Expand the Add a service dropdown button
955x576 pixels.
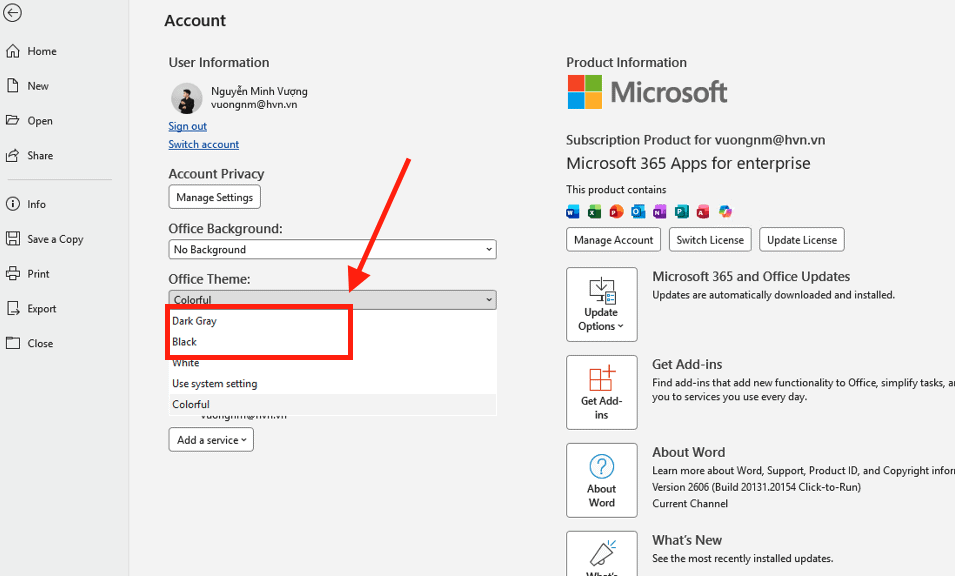(x=211, y=440)
